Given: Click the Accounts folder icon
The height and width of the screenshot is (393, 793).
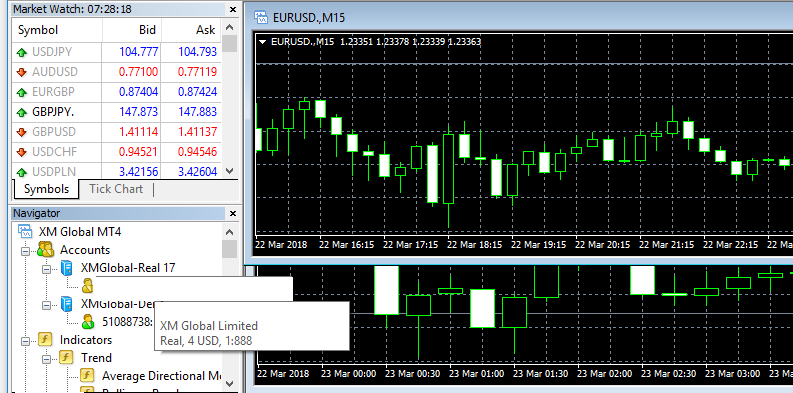Looking at the screenshot, I should (x=45, y=250).
